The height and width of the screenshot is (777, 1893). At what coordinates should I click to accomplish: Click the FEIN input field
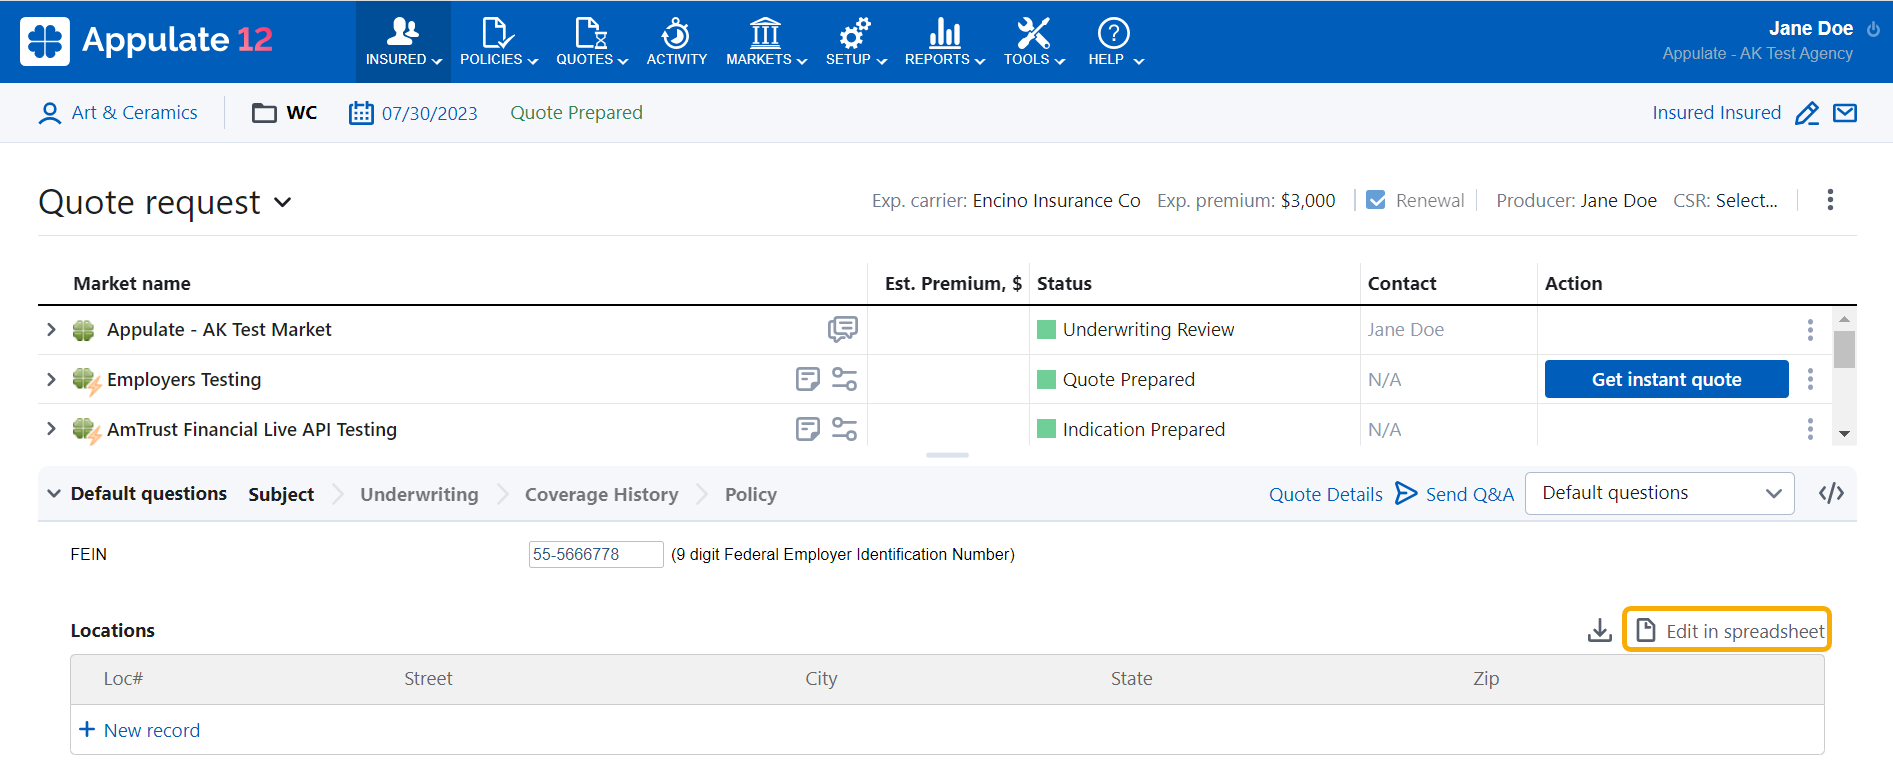click(596, 554)
